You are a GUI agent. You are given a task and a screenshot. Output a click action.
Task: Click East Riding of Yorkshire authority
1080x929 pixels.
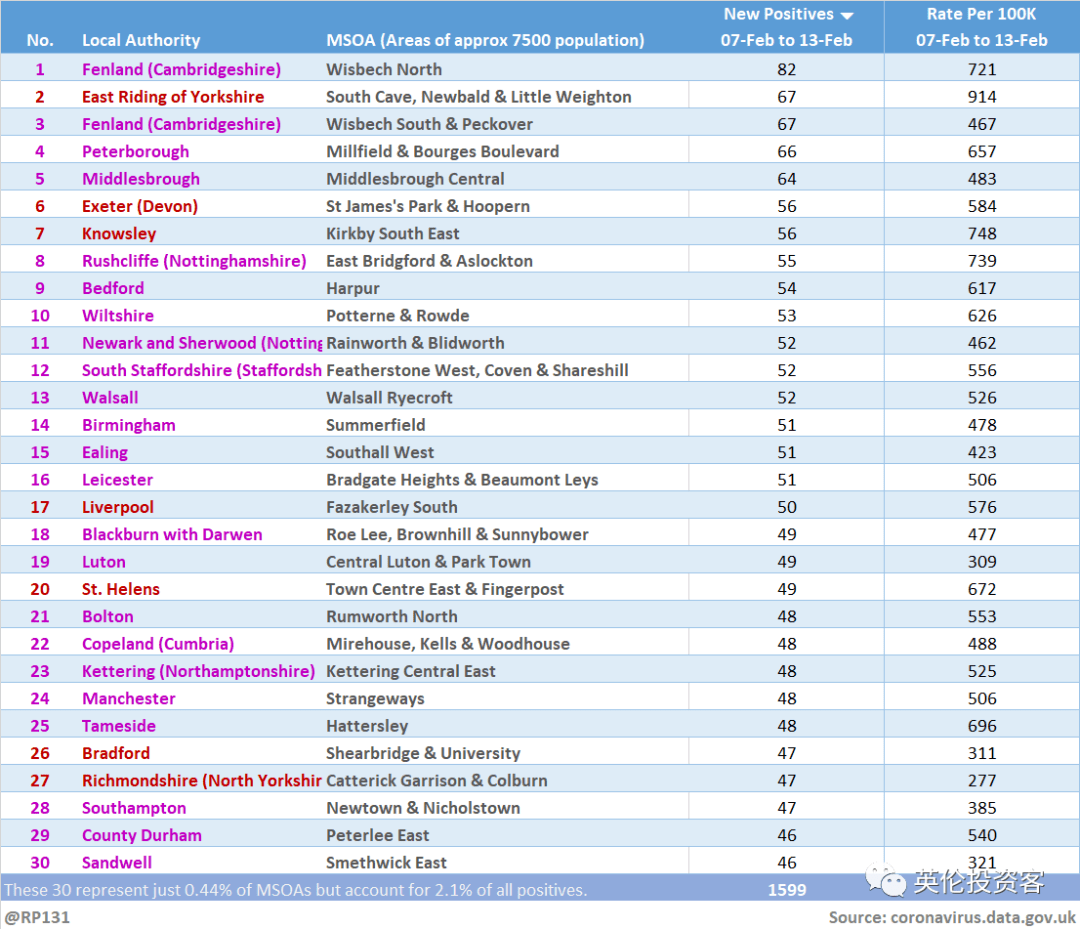tap(173, 97)
